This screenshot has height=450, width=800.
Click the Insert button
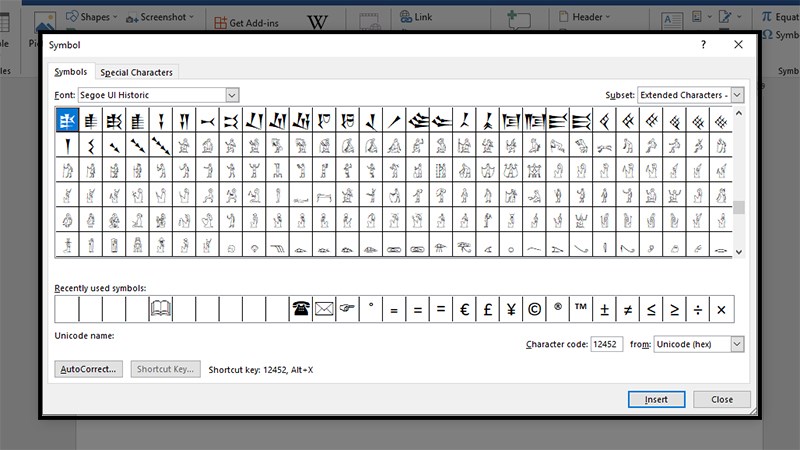(656, 399)
